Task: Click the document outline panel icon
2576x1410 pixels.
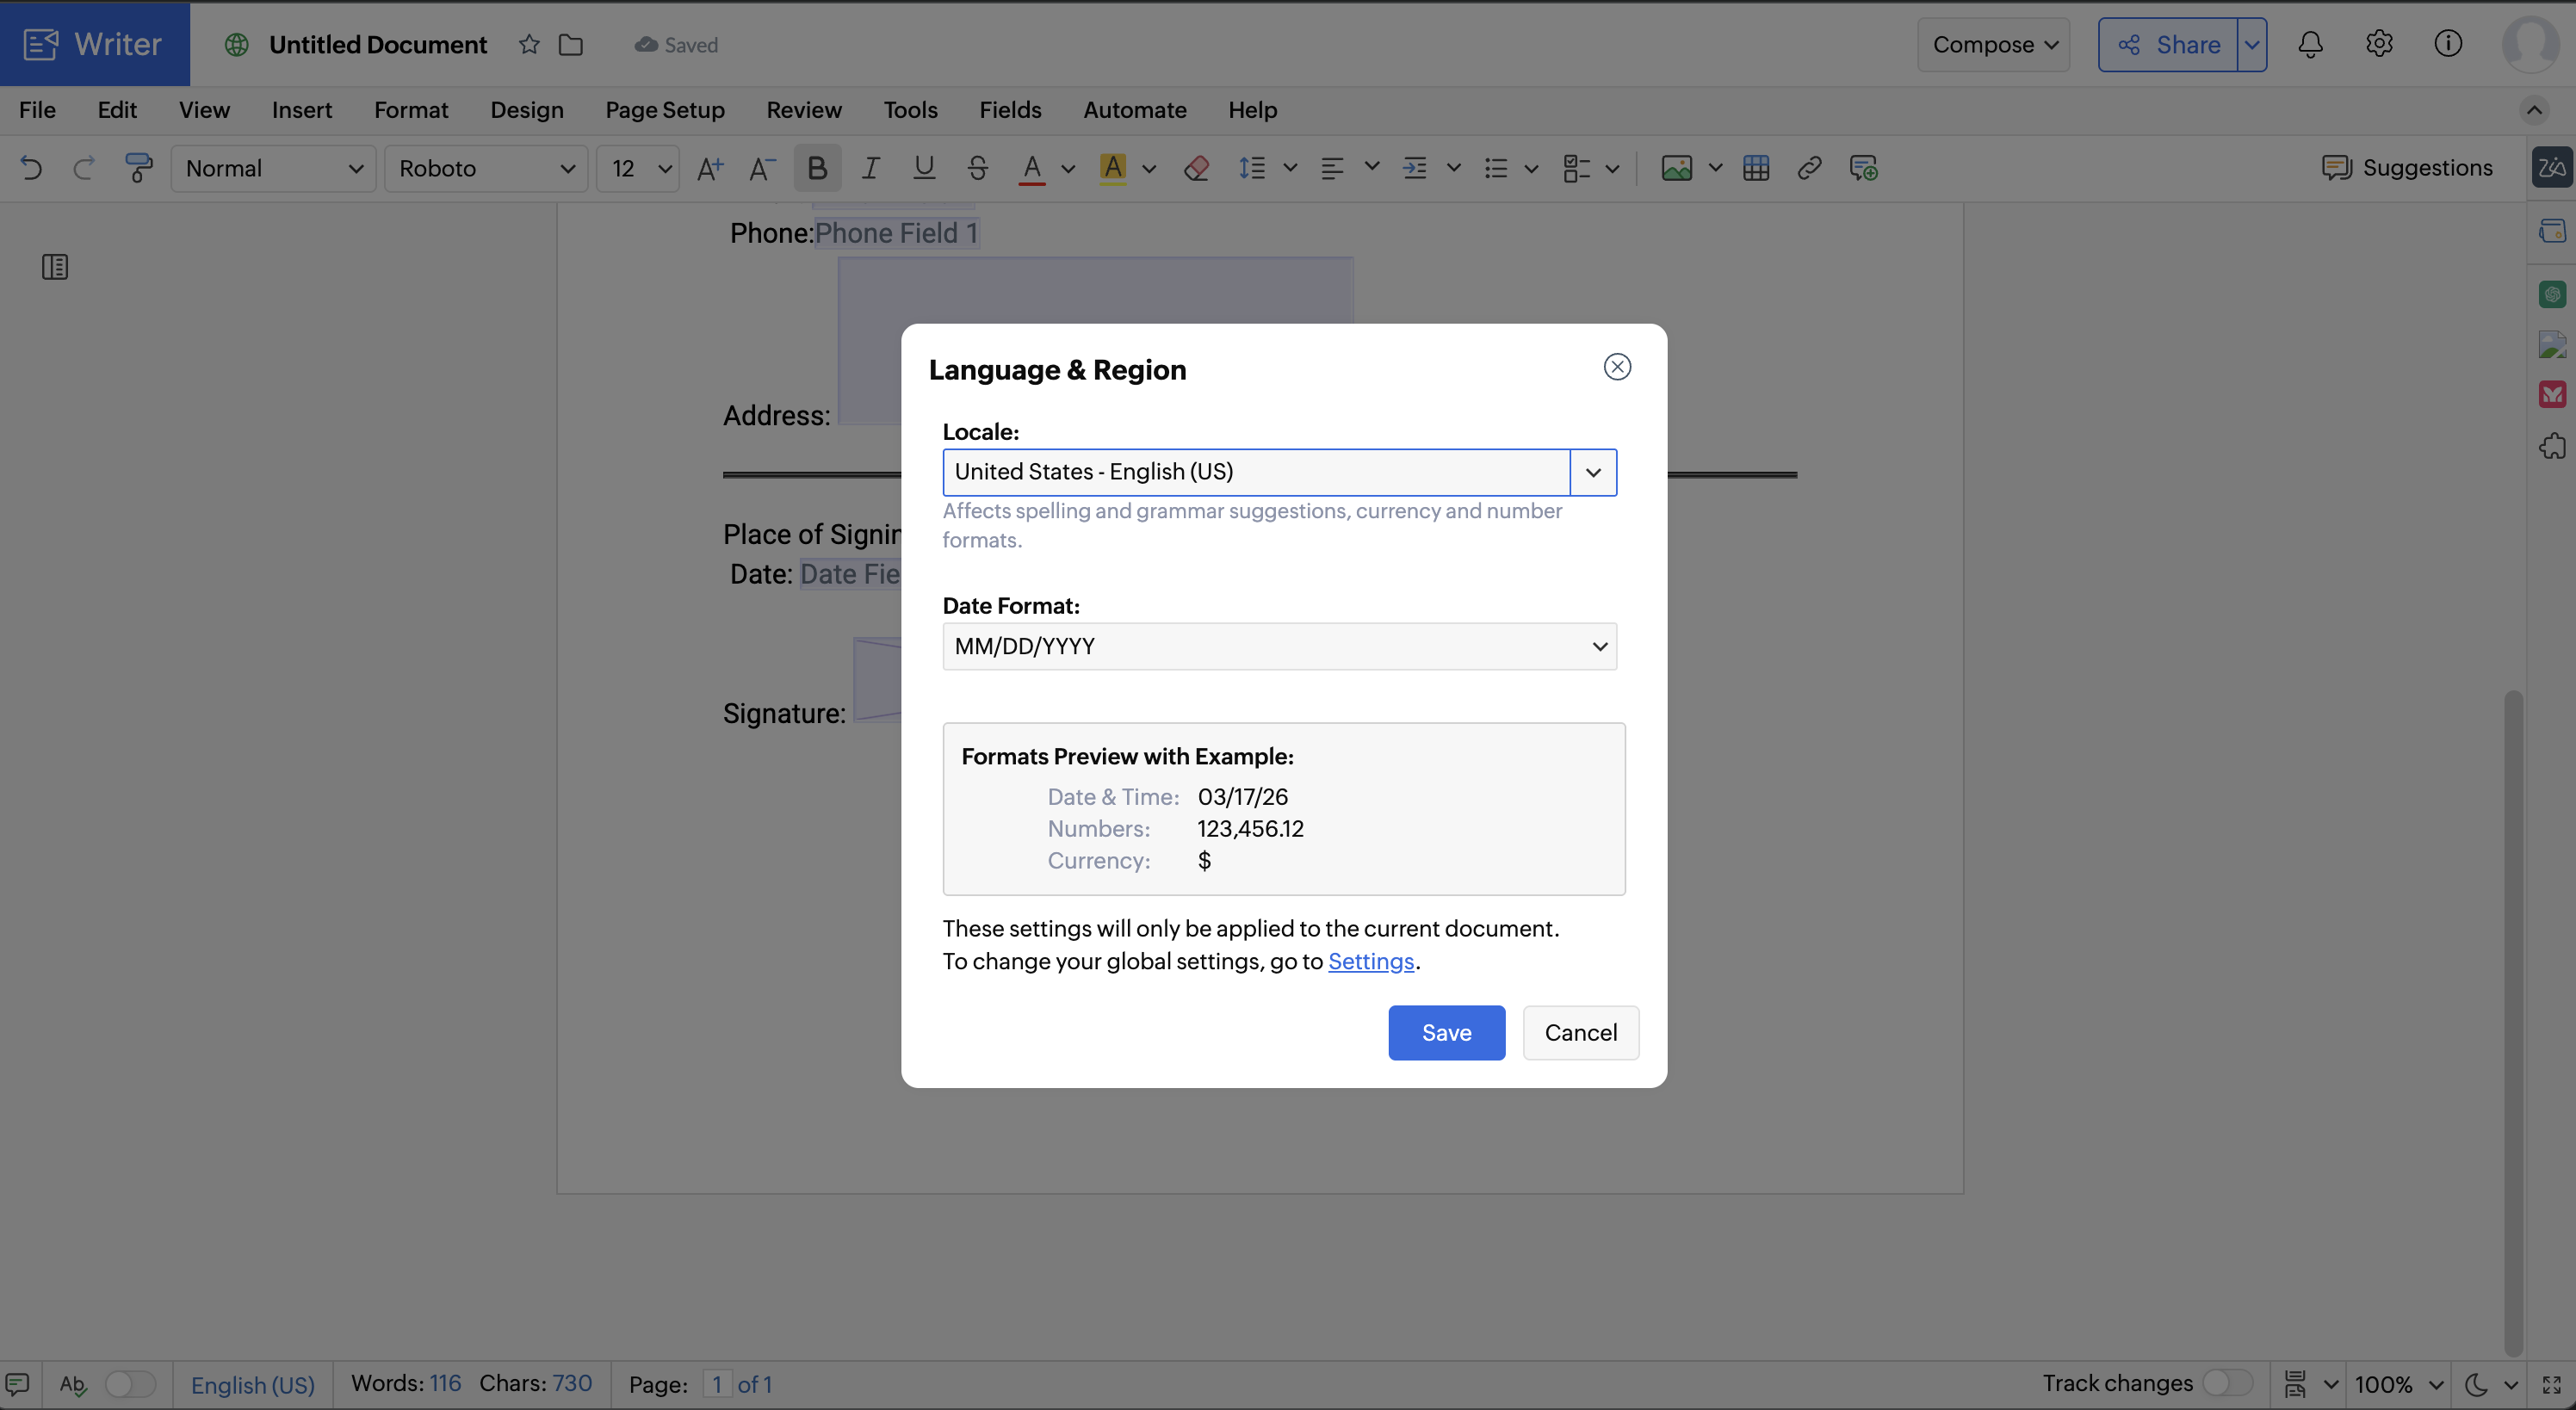Action: [55, 267]
